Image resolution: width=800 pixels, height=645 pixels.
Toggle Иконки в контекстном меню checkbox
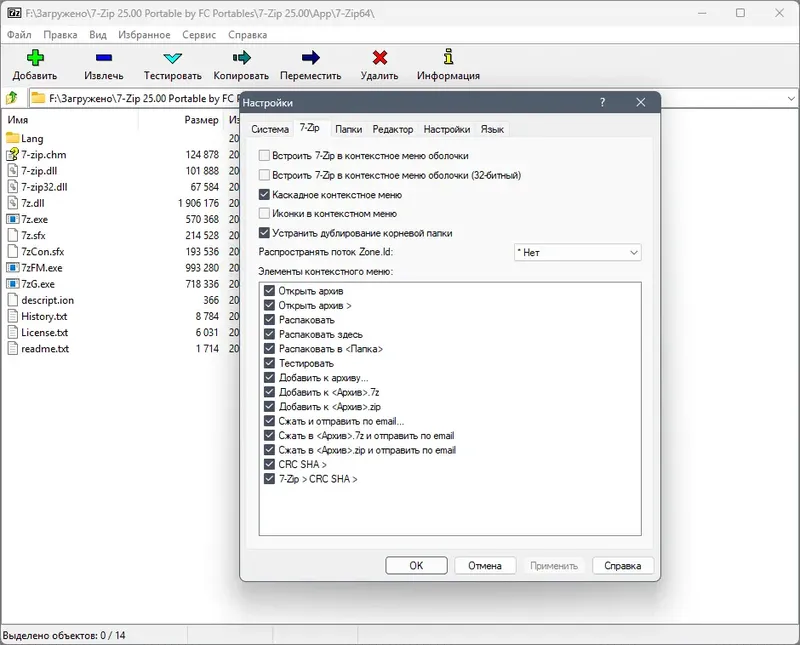click(x=264, y=213)
